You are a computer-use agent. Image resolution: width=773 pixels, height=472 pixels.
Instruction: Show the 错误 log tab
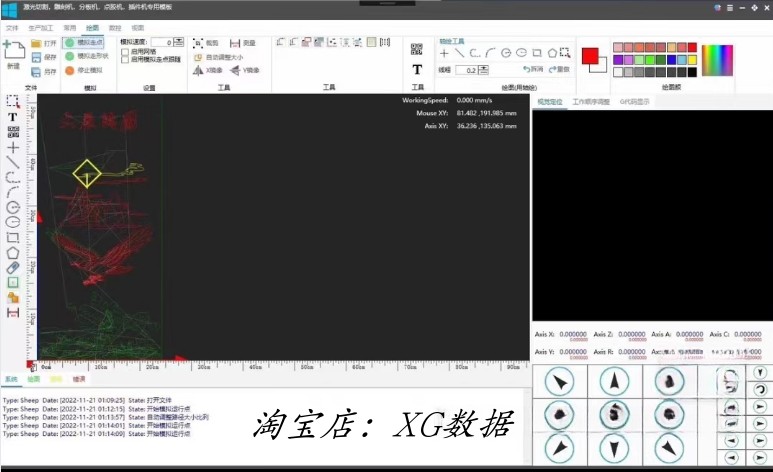(79, 379)
